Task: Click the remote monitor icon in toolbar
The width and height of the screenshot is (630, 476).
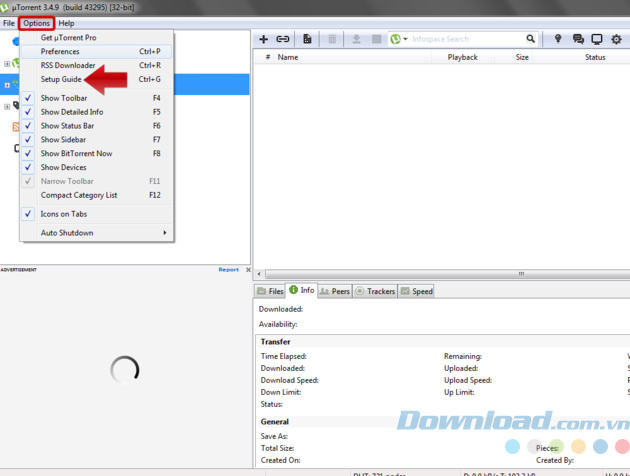Action: pyautogui.click(x=597, y=39)
